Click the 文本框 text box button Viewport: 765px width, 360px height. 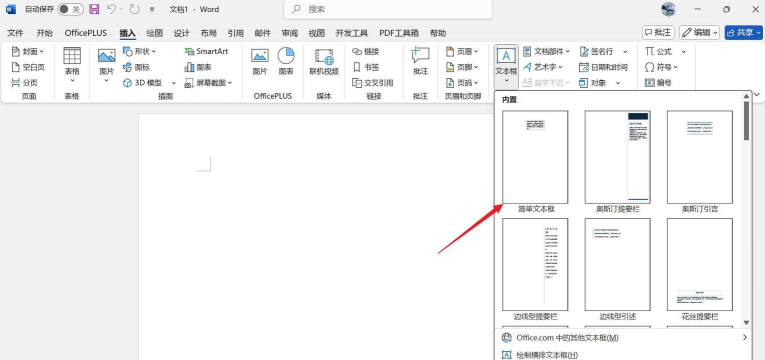(x=506, y=61)
